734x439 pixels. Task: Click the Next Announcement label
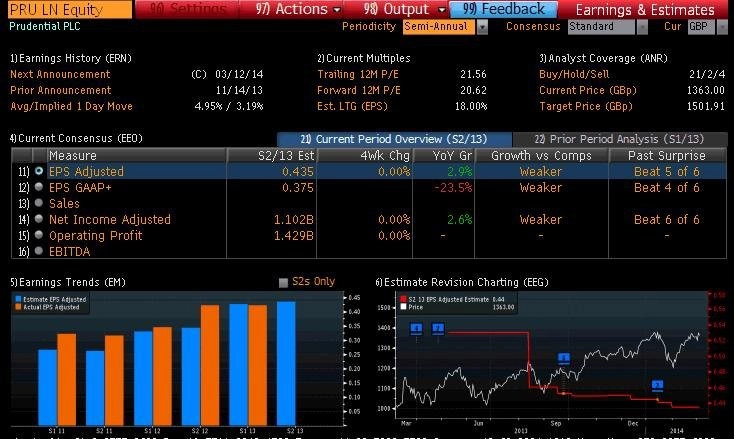(60, 74)
